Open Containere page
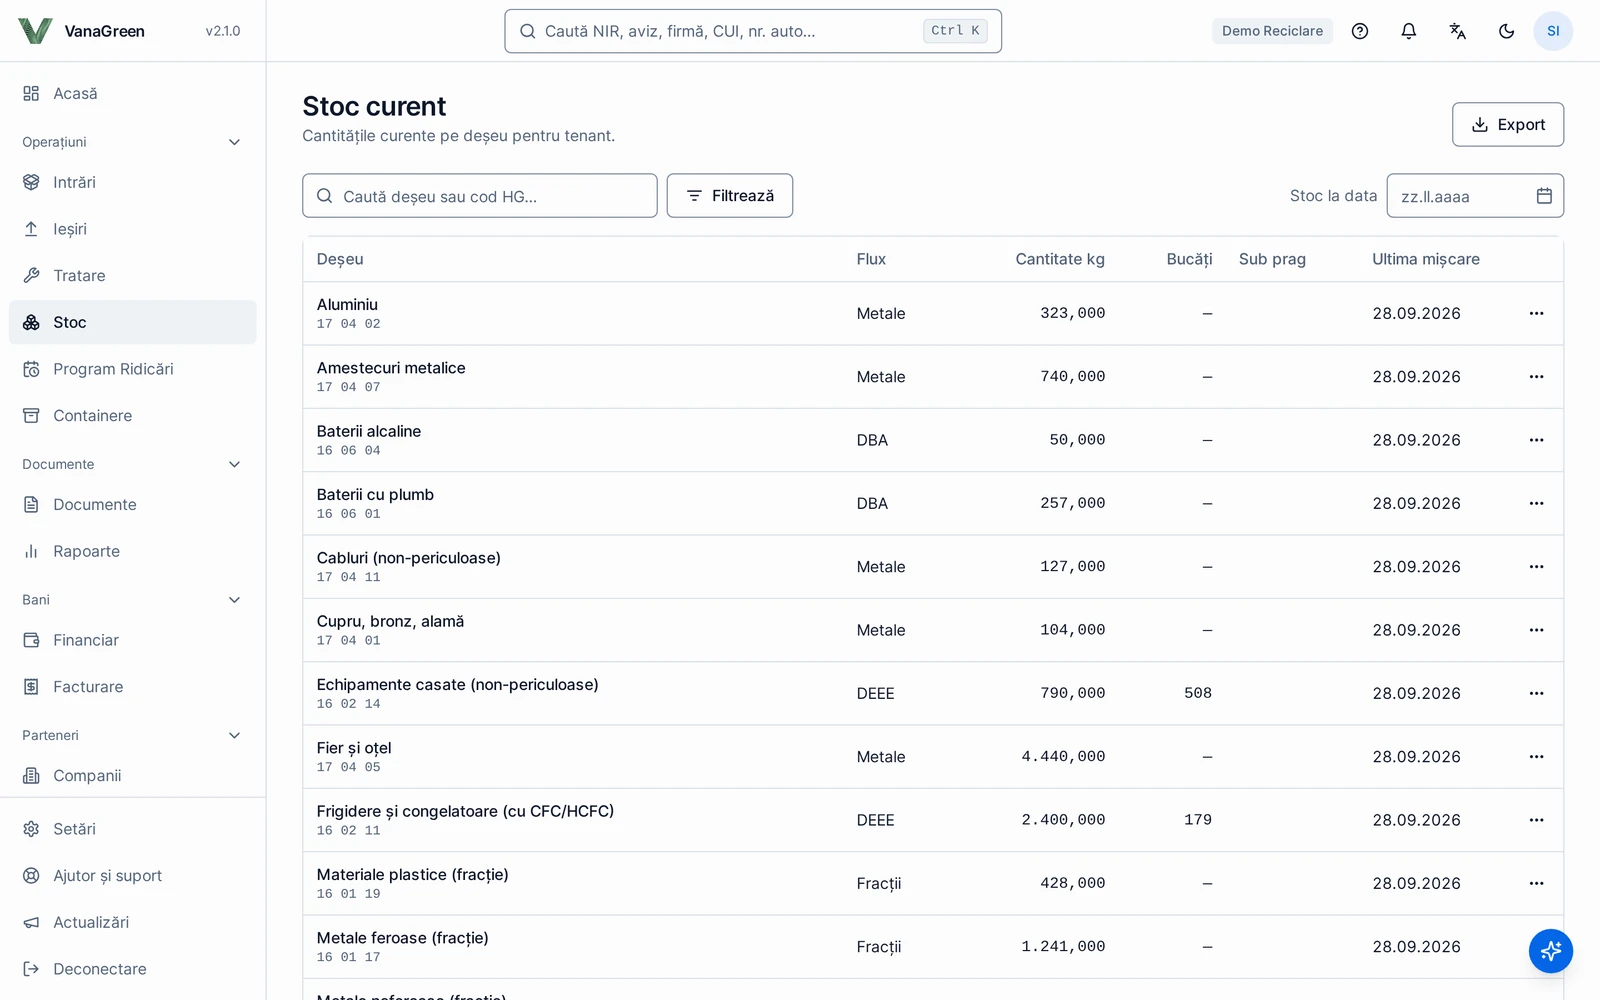1600x1000 pixels. pos(133,415)
